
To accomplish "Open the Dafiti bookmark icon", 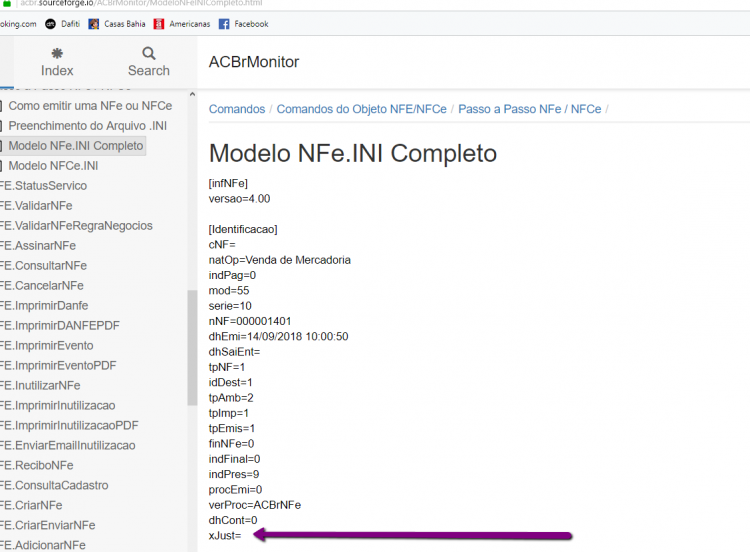I will (x=50, y=24).
